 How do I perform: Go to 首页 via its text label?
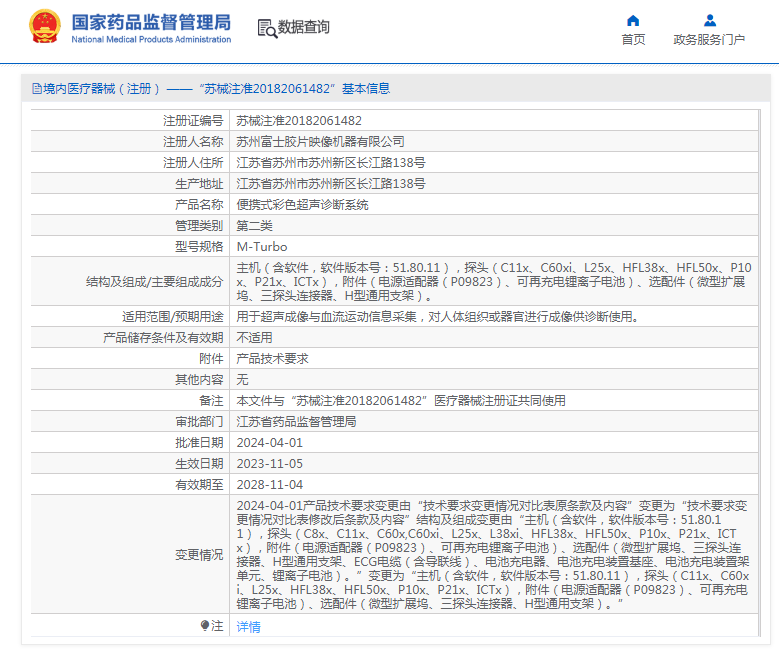tap(633, 40)
